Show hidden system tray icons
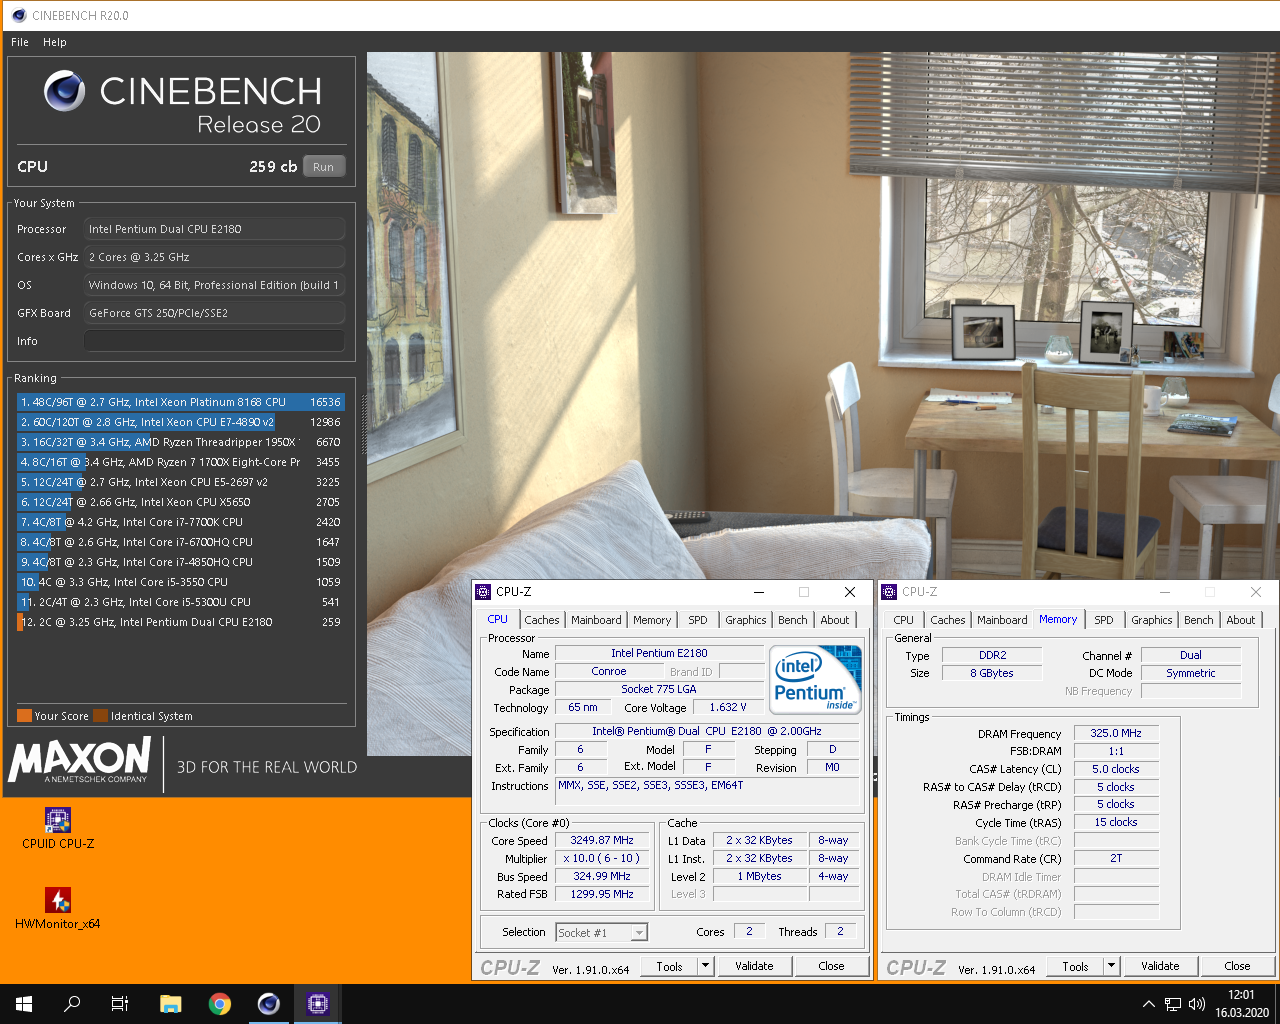This screenshot has width=1280, height=1024. click(x=1148, y=1004)
